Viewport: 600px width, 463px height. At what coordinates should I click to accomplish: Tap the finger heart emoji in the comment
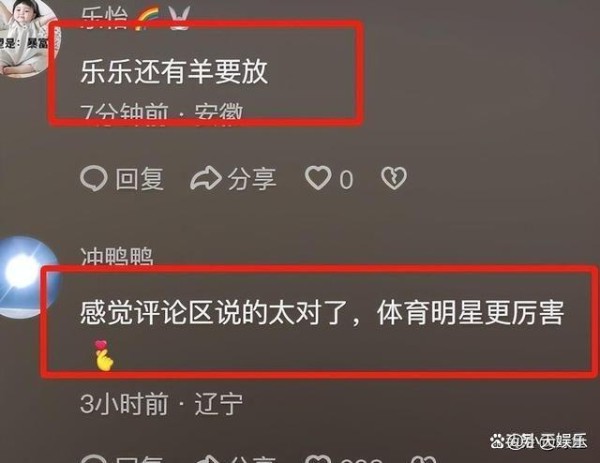click(x=103, y=355)
